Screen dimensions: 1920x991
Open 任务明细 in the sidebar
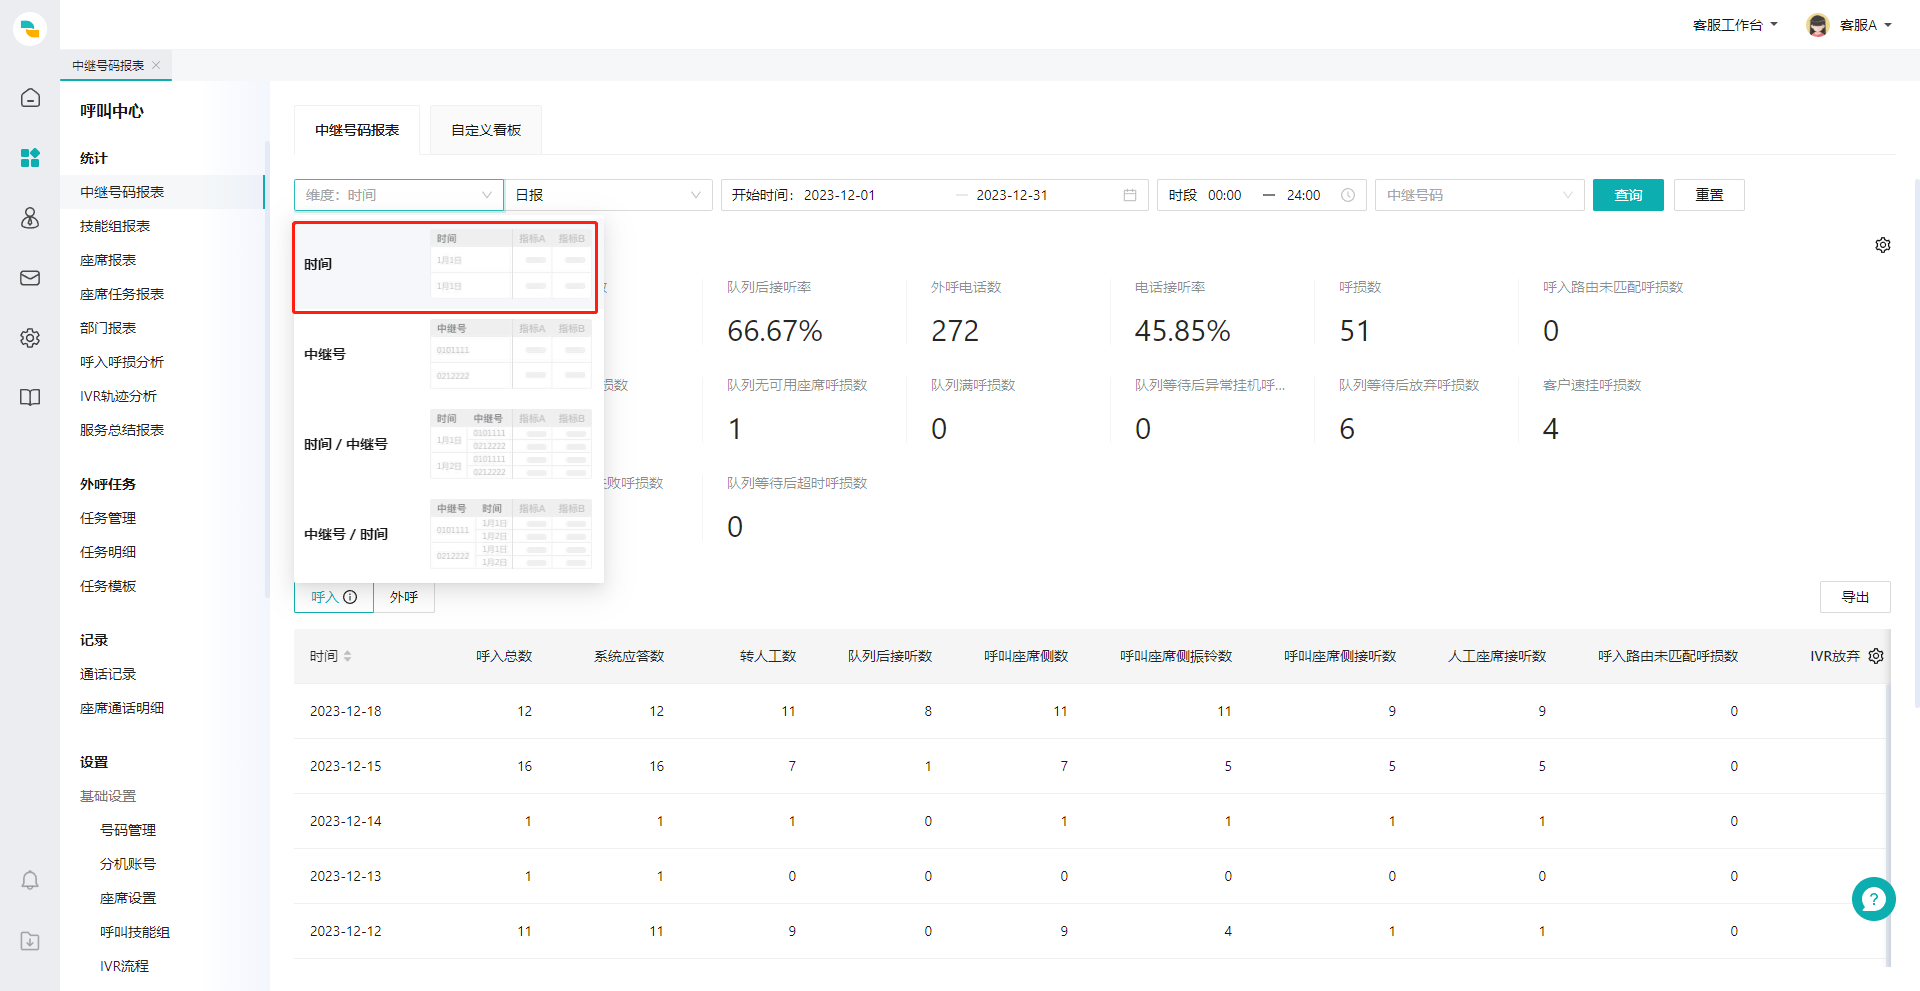pos(108,552)
